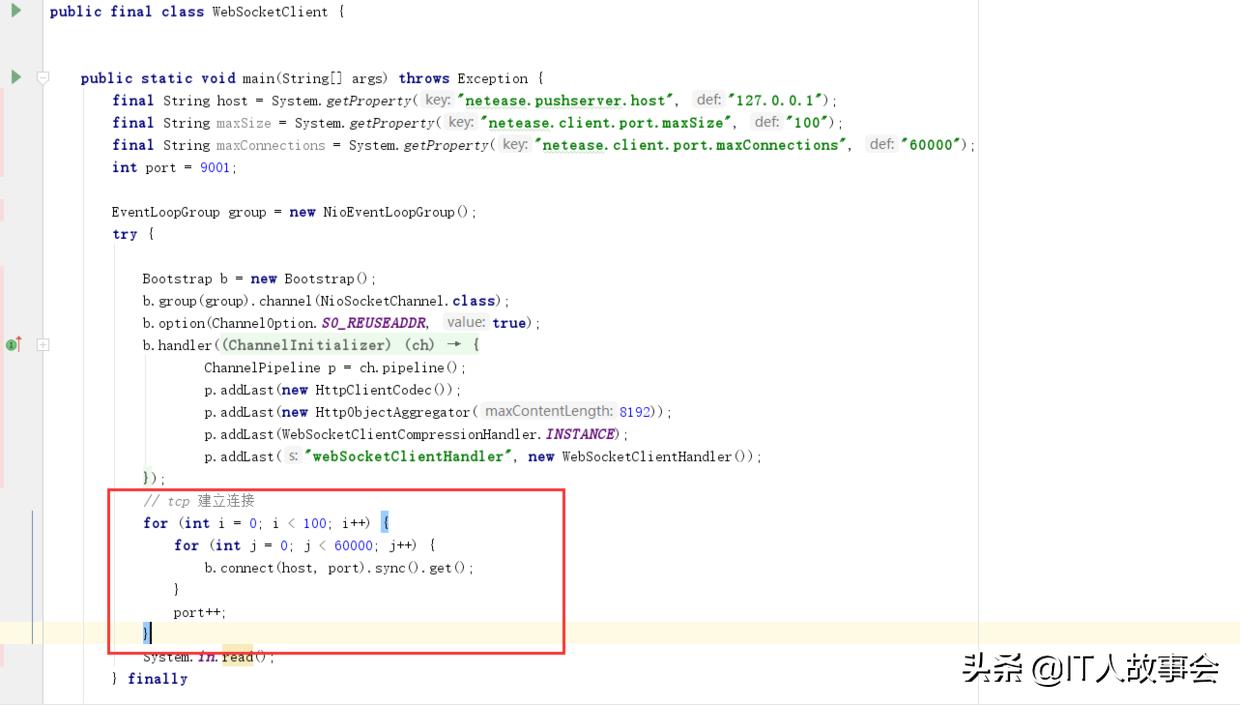Click the maxContentLength parameter hint
The image size is (1240, 705).
pos(547,411)
